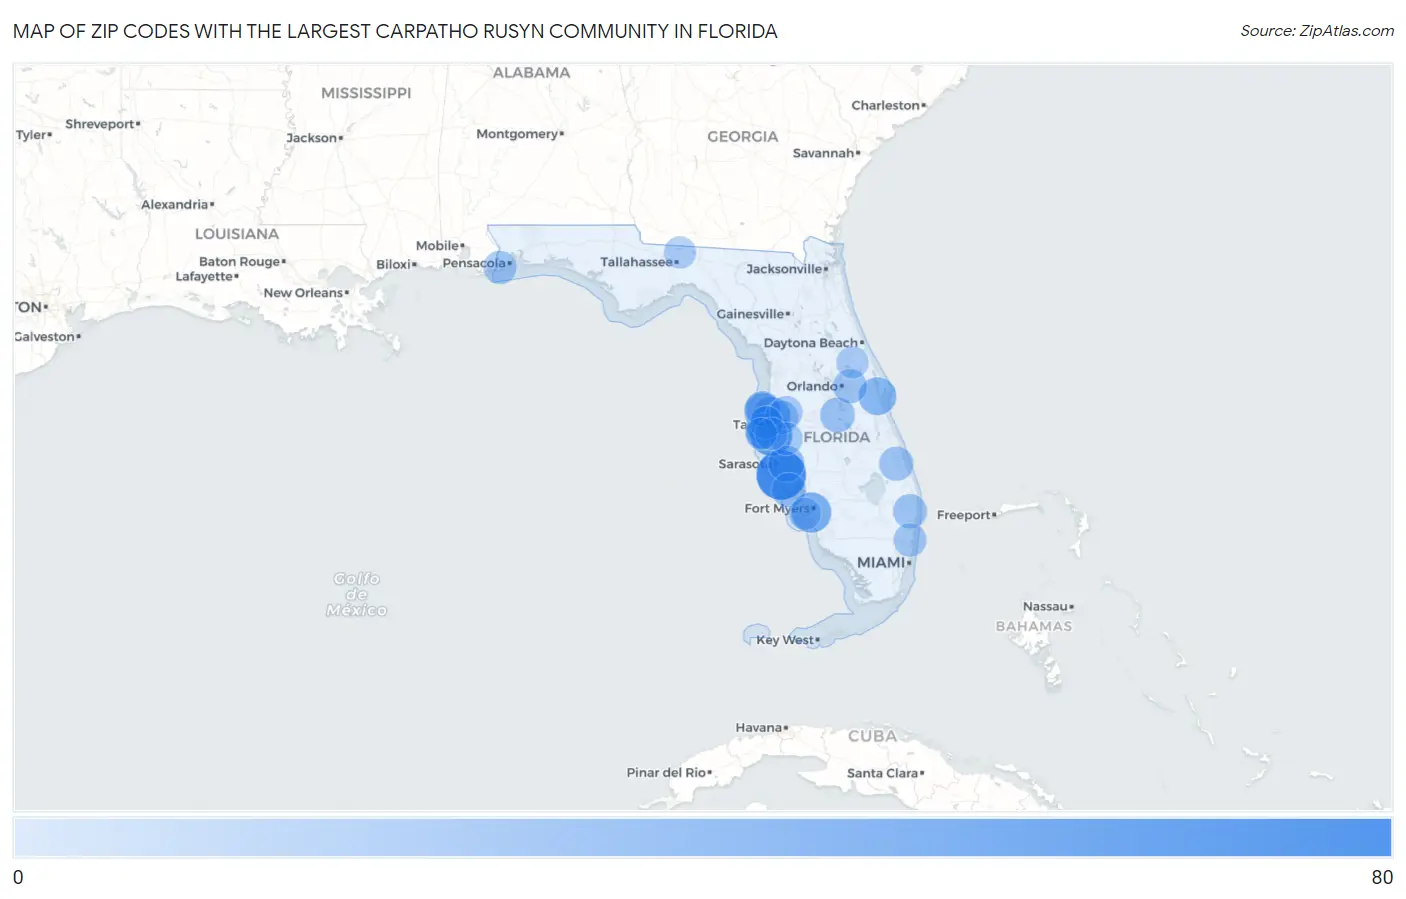Click the ALABAMA state label
The height and width of the screenshot is (899, 1406).
(531, 73)
